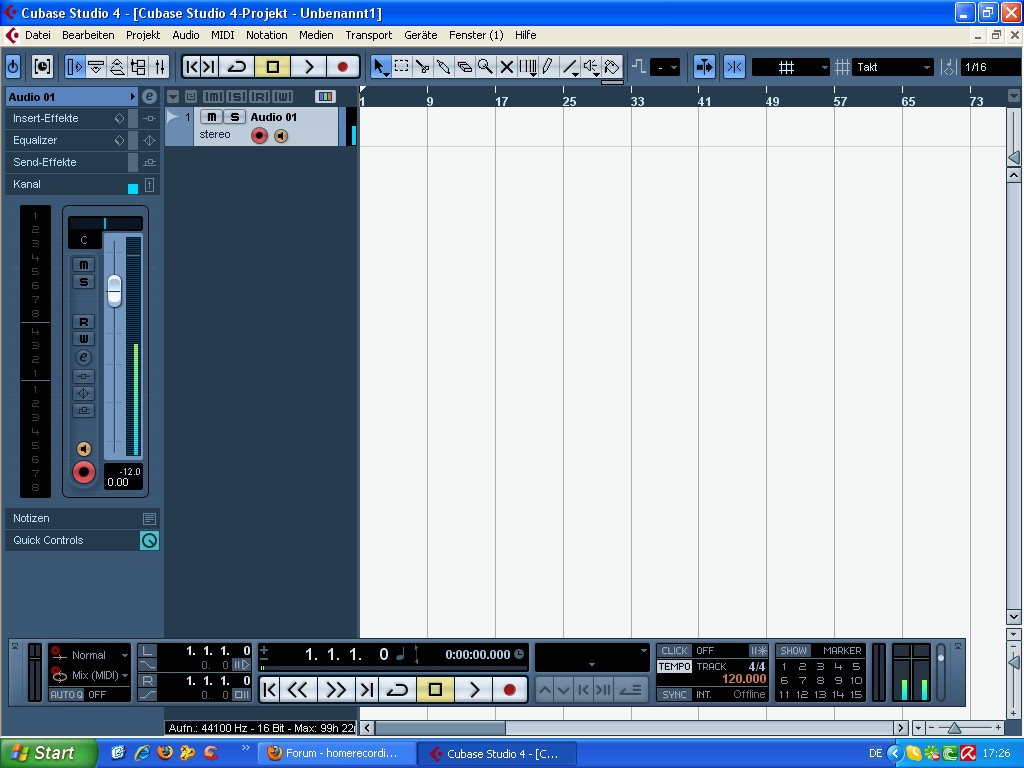Toggle Cycle loop in transport panel
Viewport: 1024px width, 768px height.
tap(398, 690)
